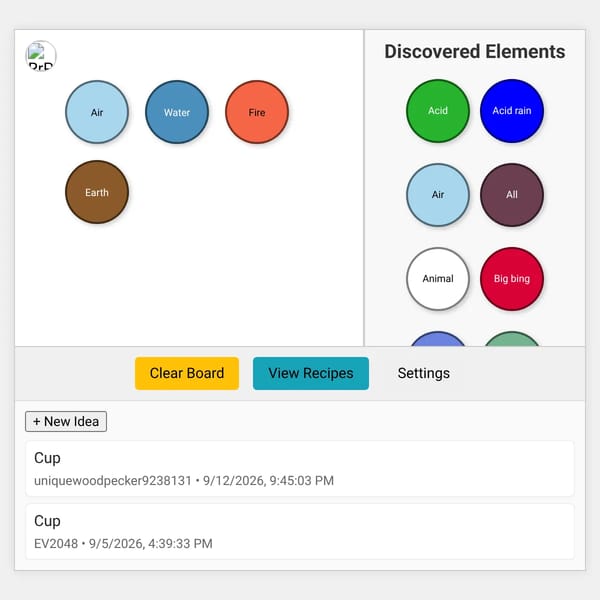Click the partially visible green element circle

(x=512, y=339)
